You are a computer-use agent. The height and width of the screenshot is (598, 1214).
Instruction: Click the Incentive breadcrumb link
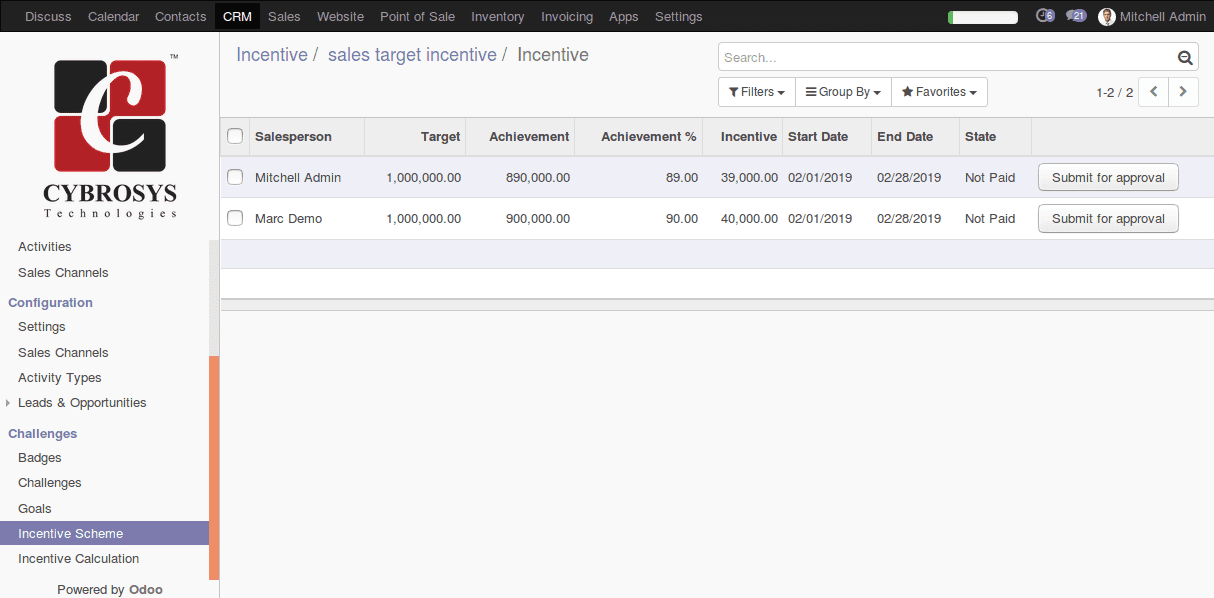coord(272,55)
